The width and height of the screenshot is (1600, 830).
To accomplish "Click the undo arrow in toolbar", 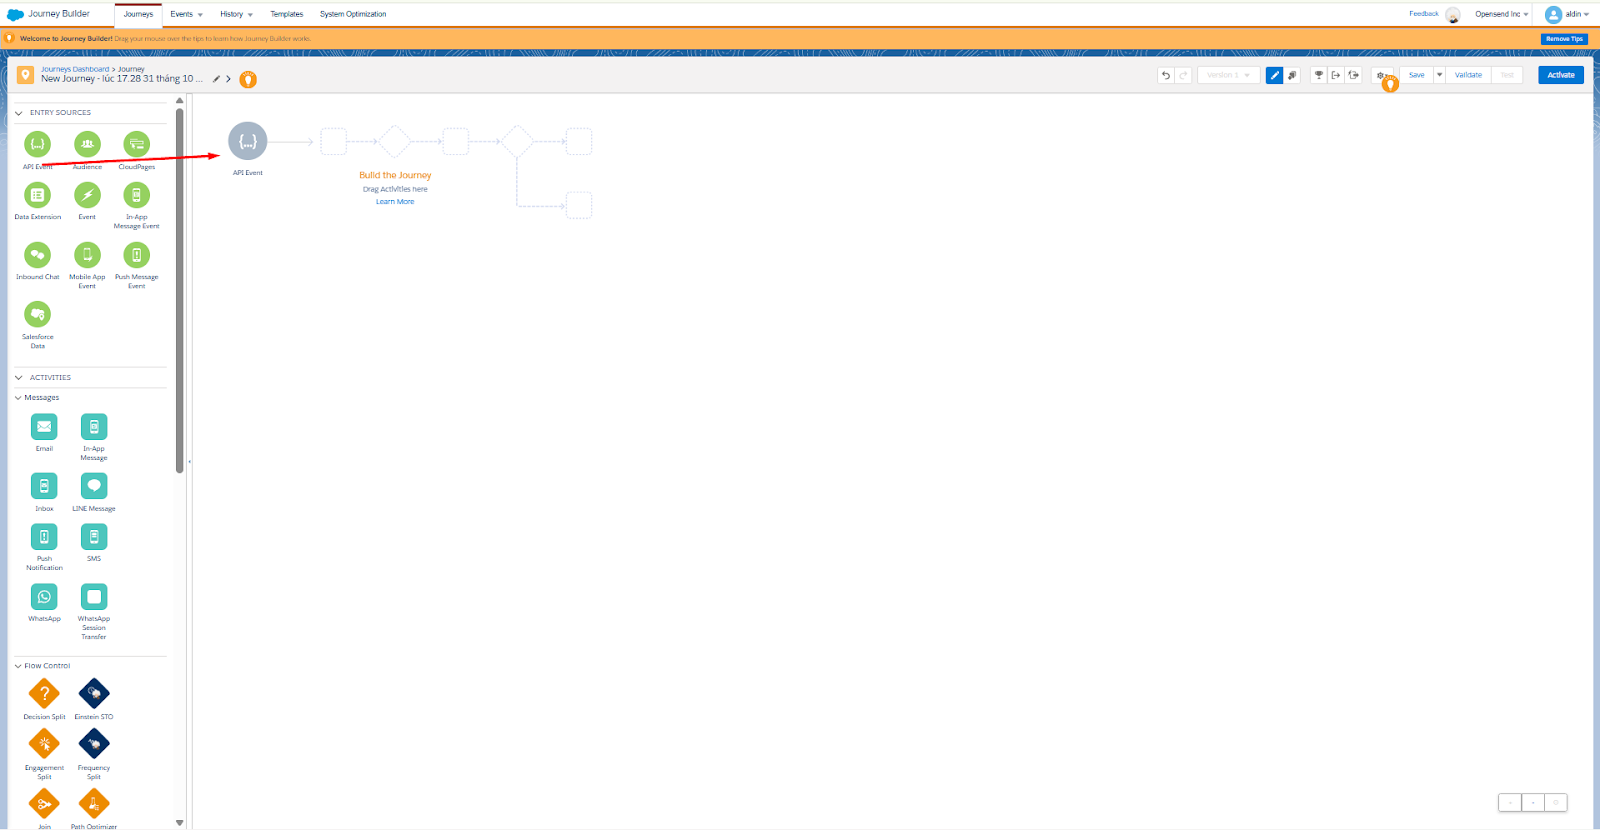I will coord(1166,75).
